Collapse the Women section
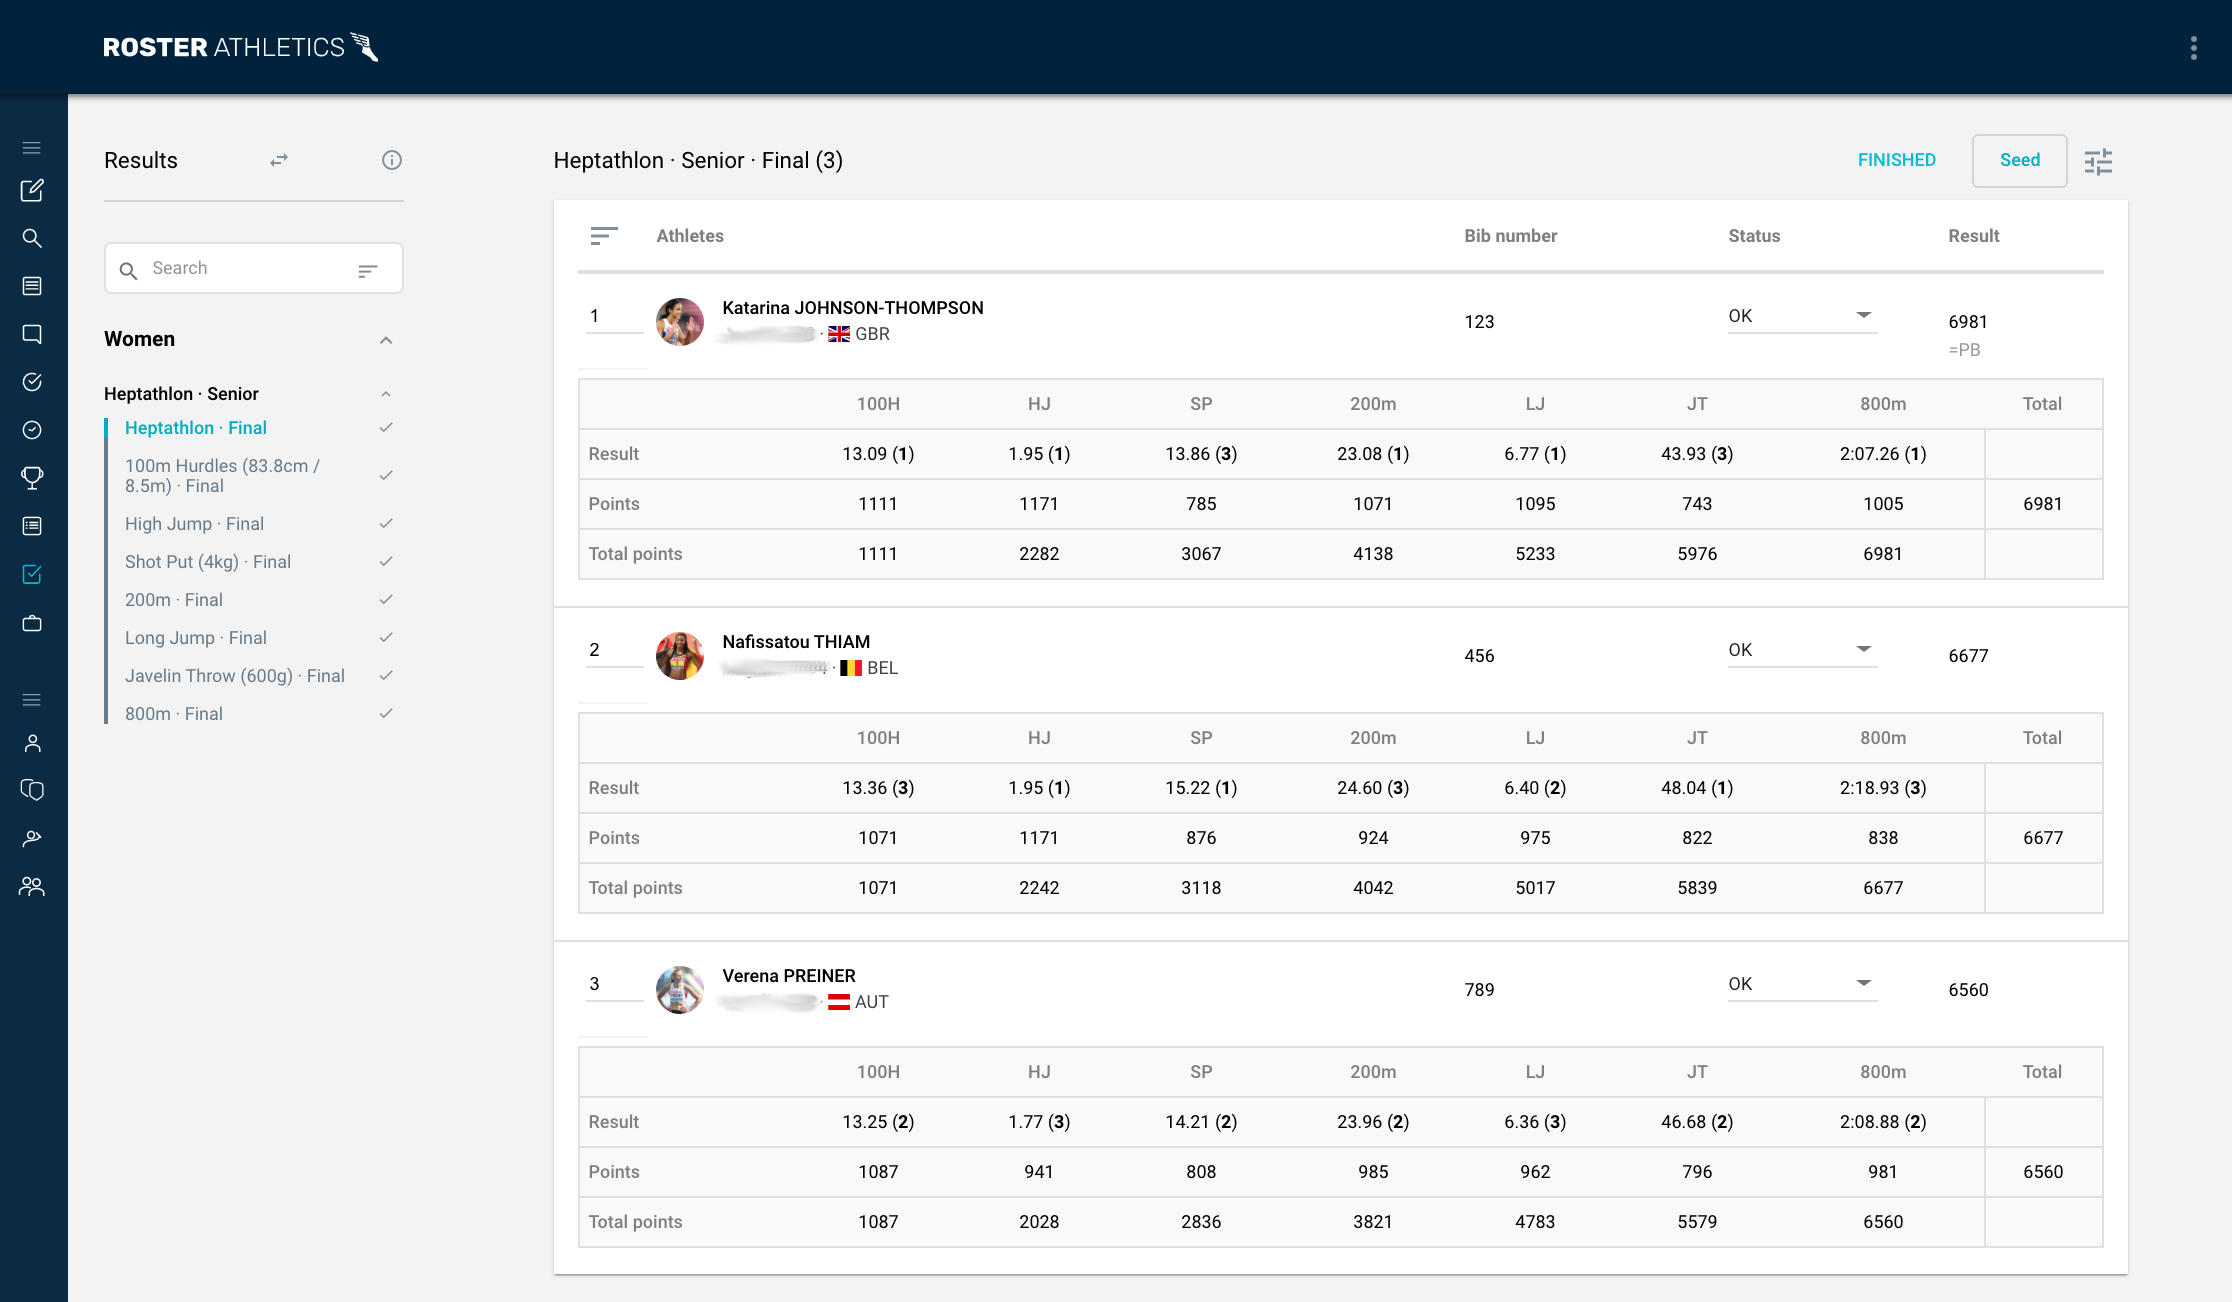This screenshot has width=2232, height=1302. click(386, 340)
